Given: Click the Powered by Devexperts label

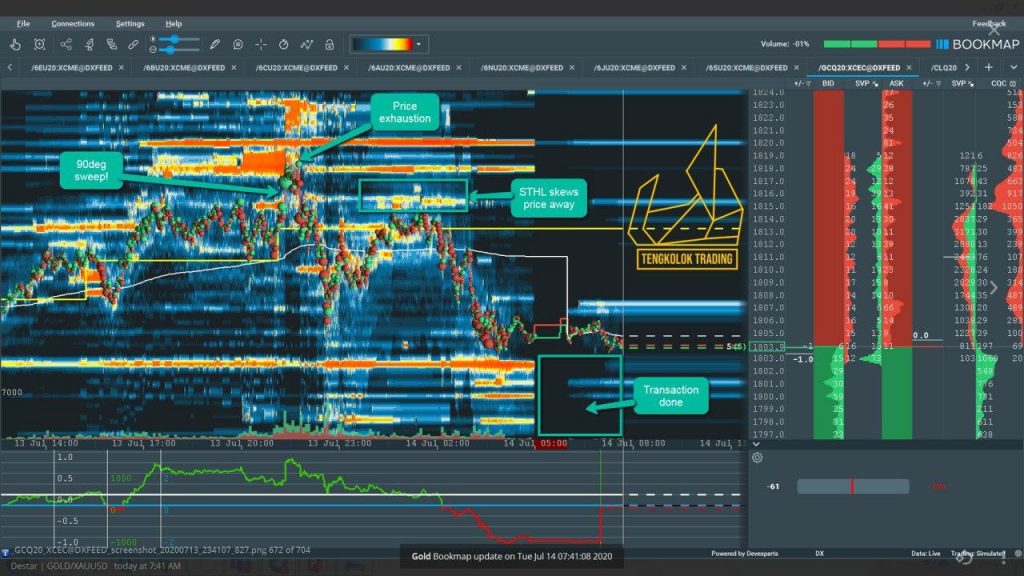Looking at the screenshot, I should point(744,554).
